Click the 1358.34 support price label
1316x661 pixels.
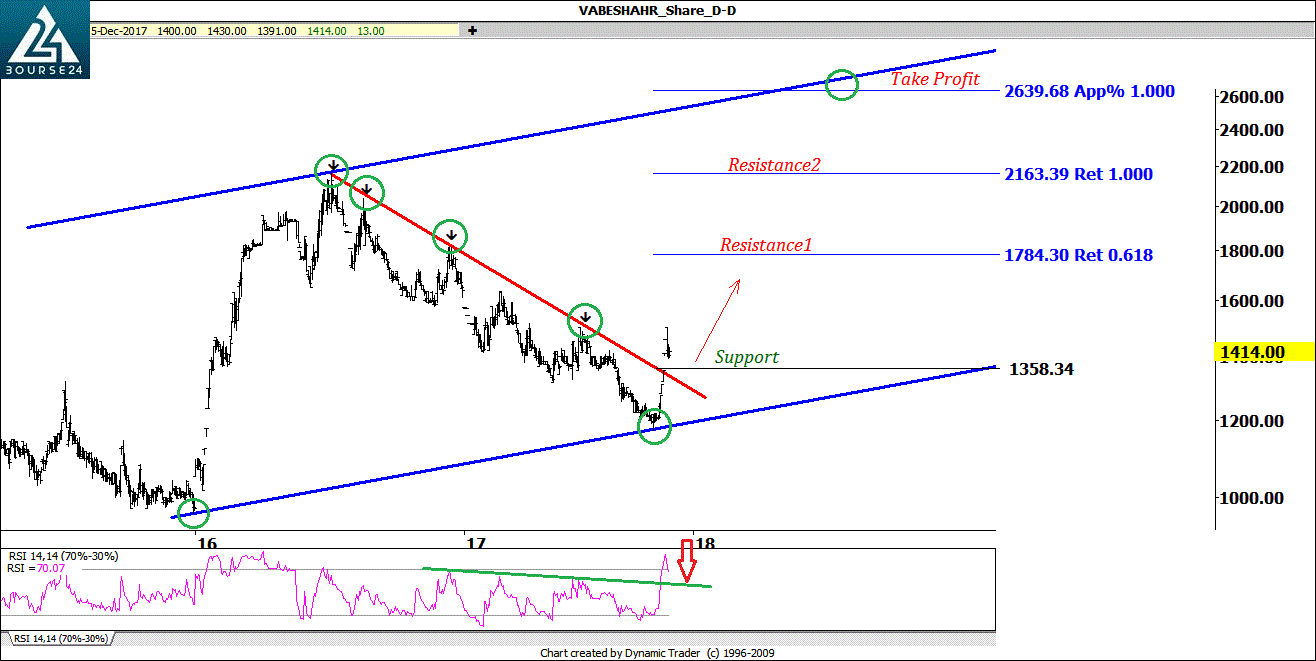tap(1042, 369)
